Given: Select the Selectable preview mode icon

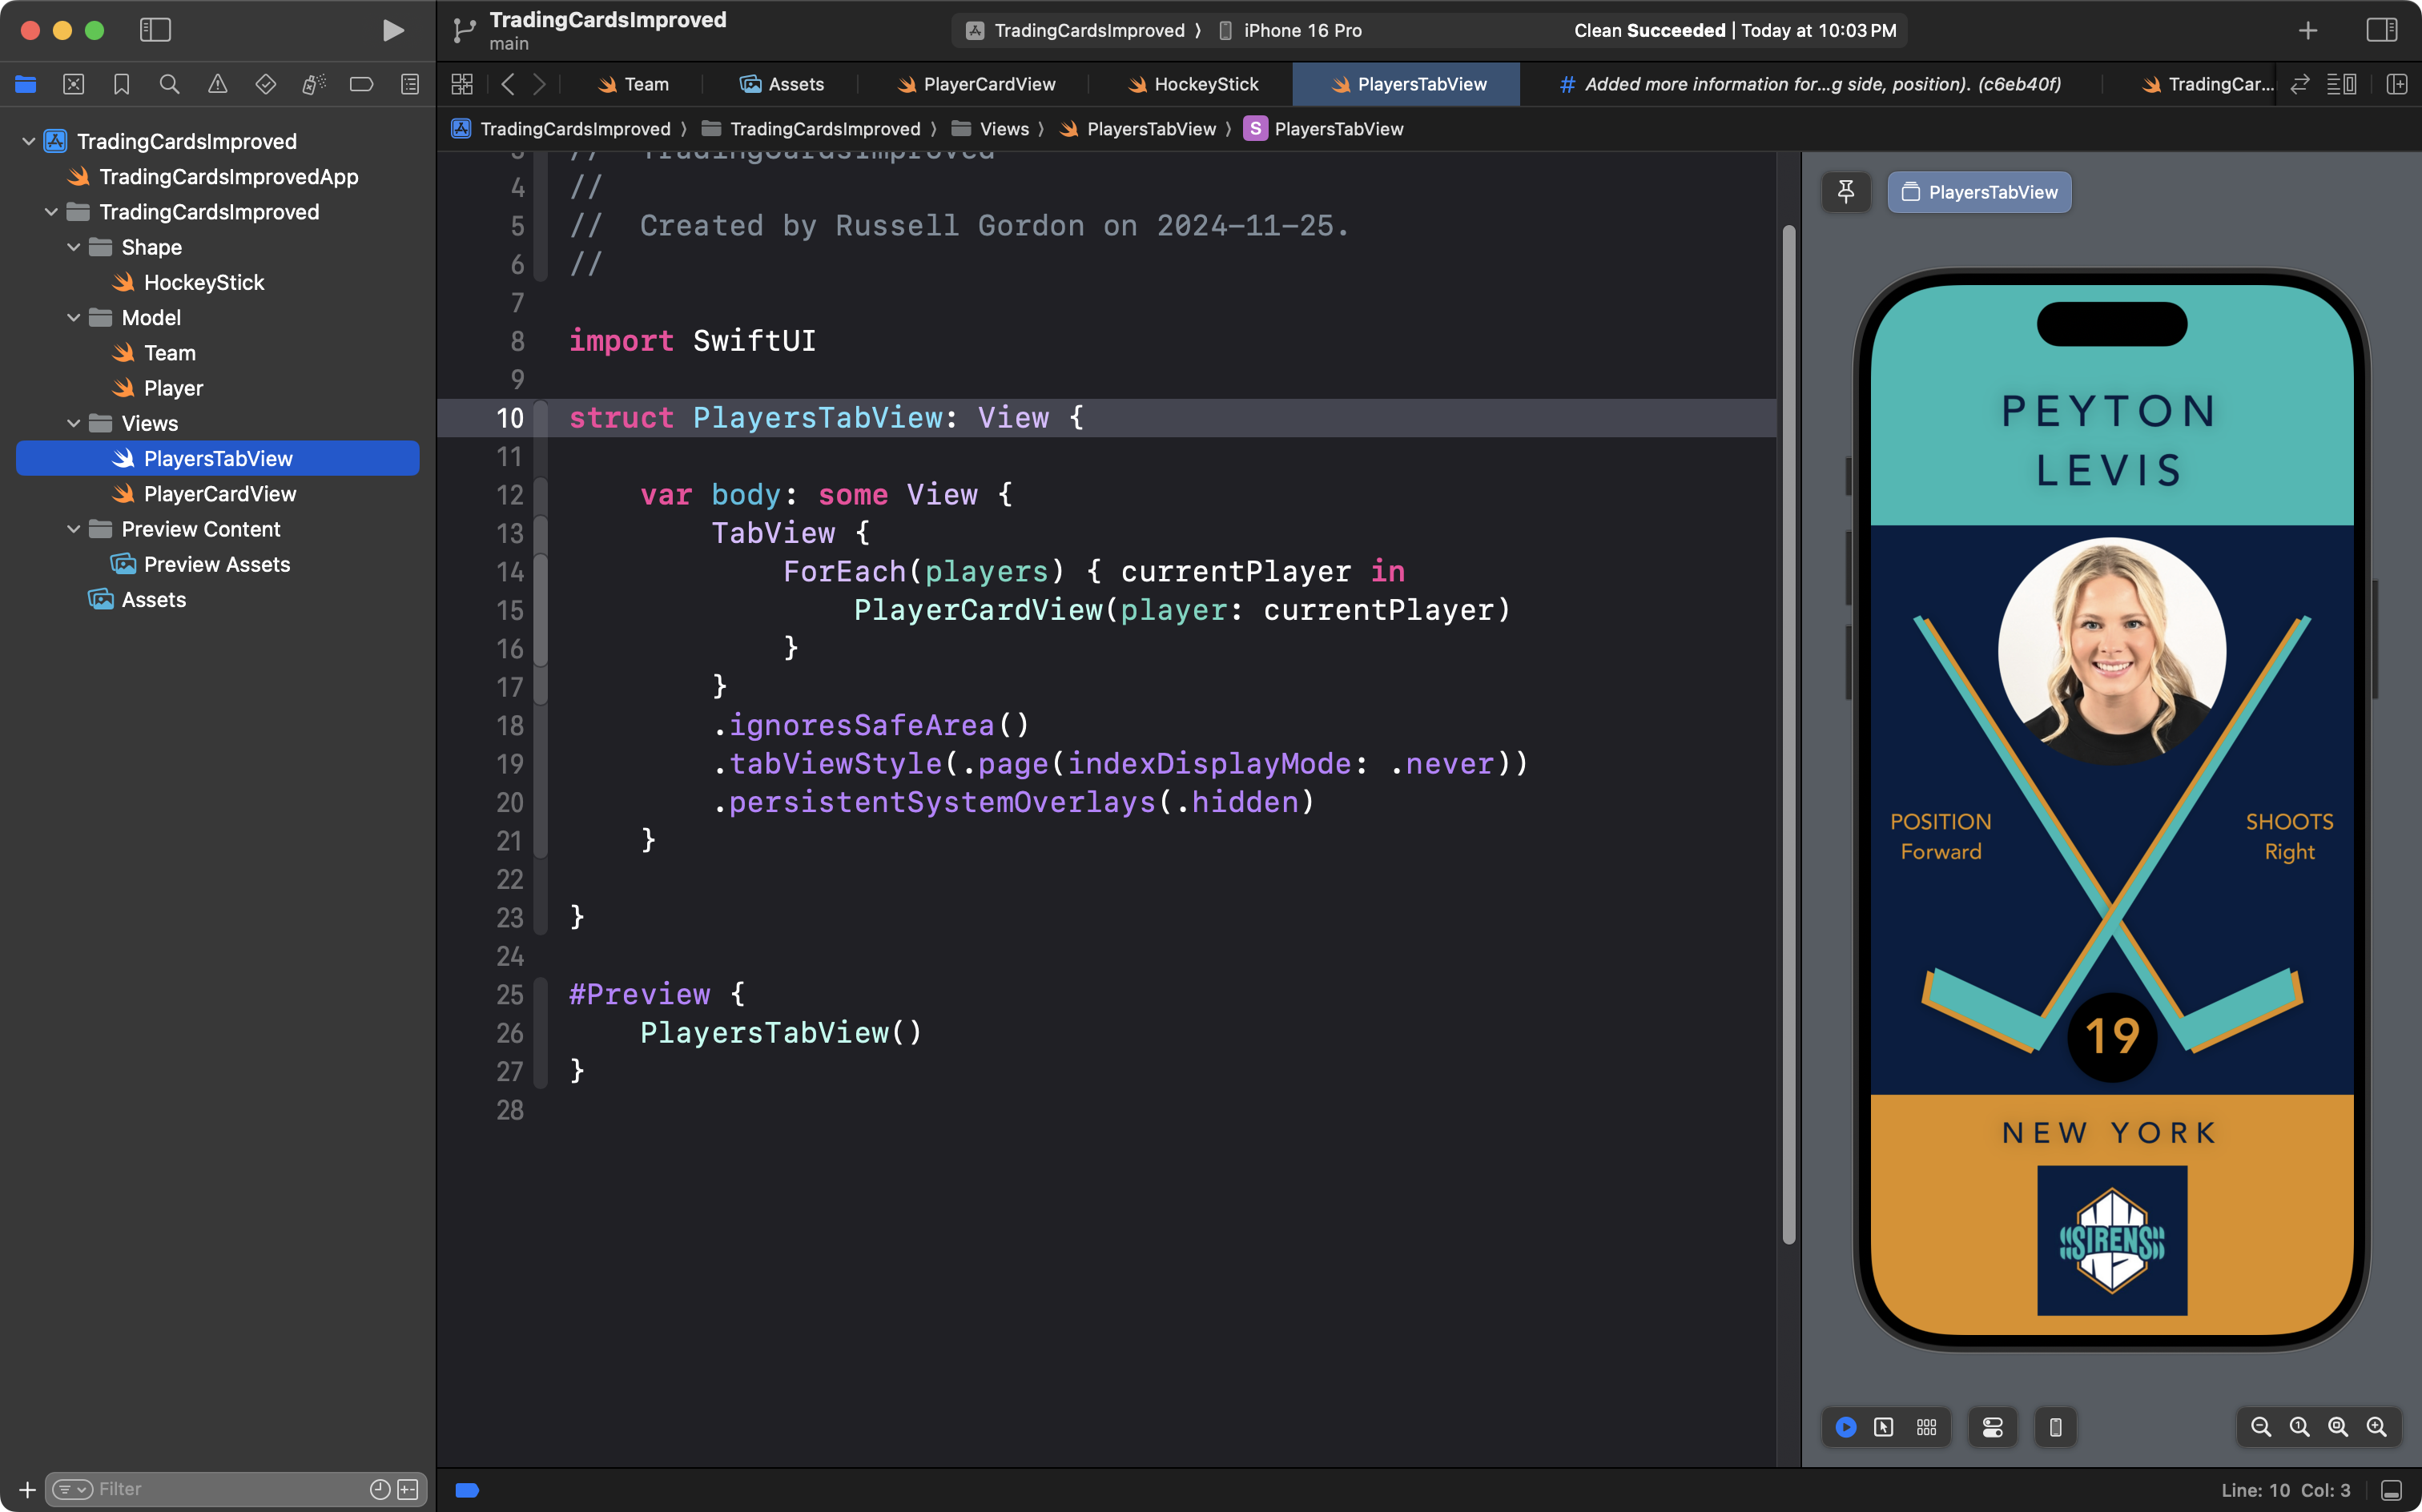Looking at the screenshot, I should coord(1884,1427).
